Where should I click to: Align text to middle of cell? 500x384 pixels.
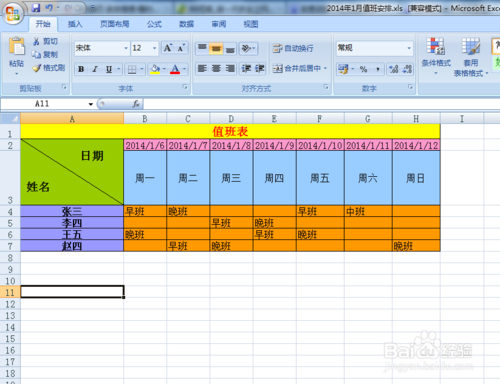(x=216, y=48)
